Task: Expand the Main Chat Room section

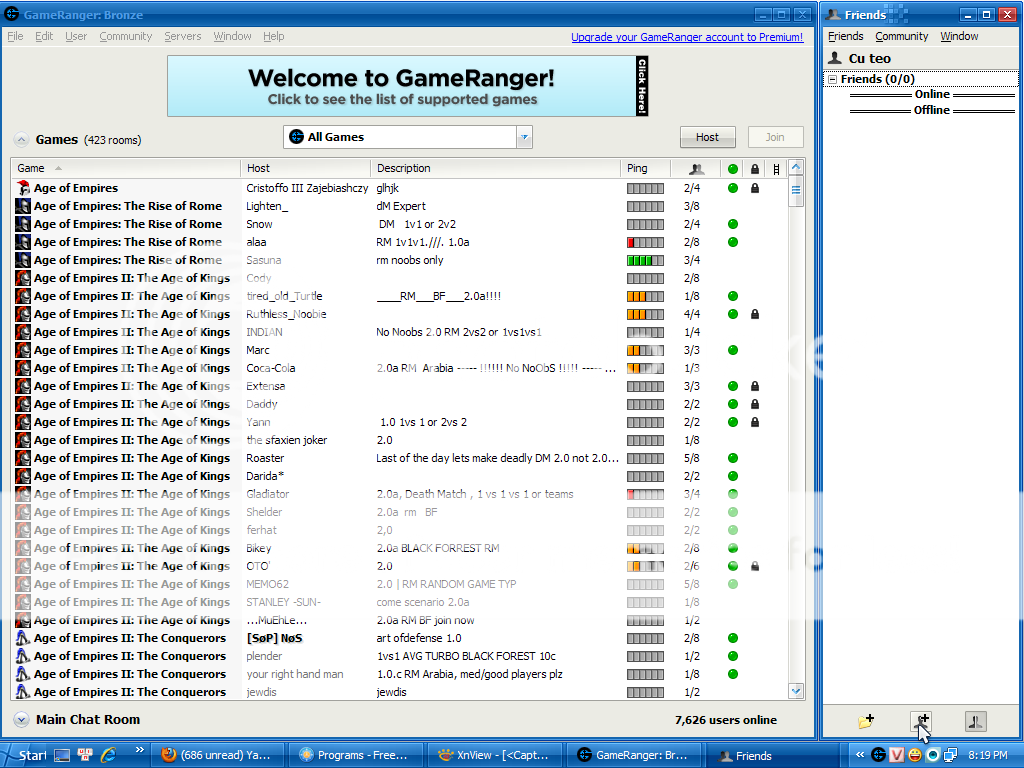Action: 22,720
